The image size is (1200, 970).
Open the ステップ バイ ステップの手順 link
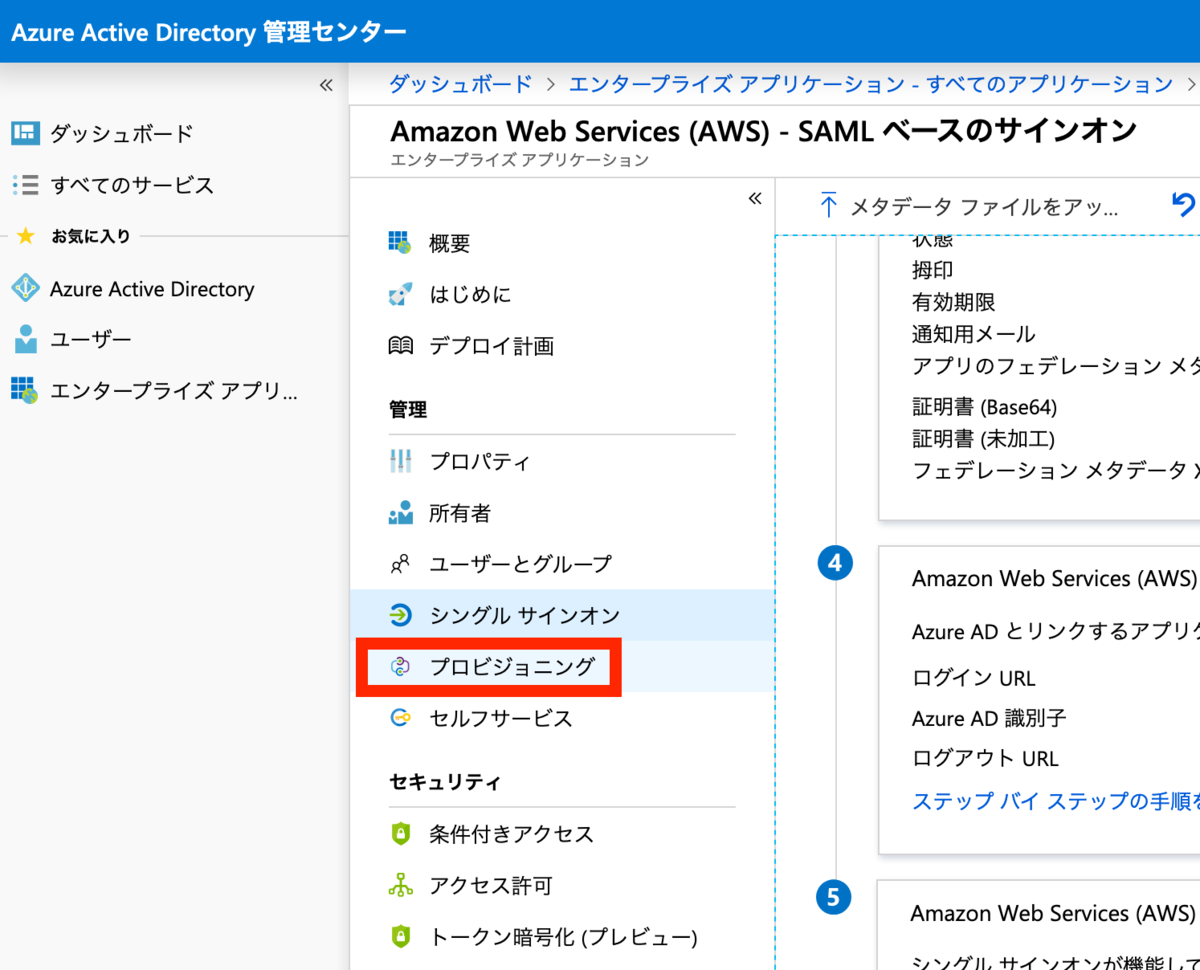[x=1056, y=801]
